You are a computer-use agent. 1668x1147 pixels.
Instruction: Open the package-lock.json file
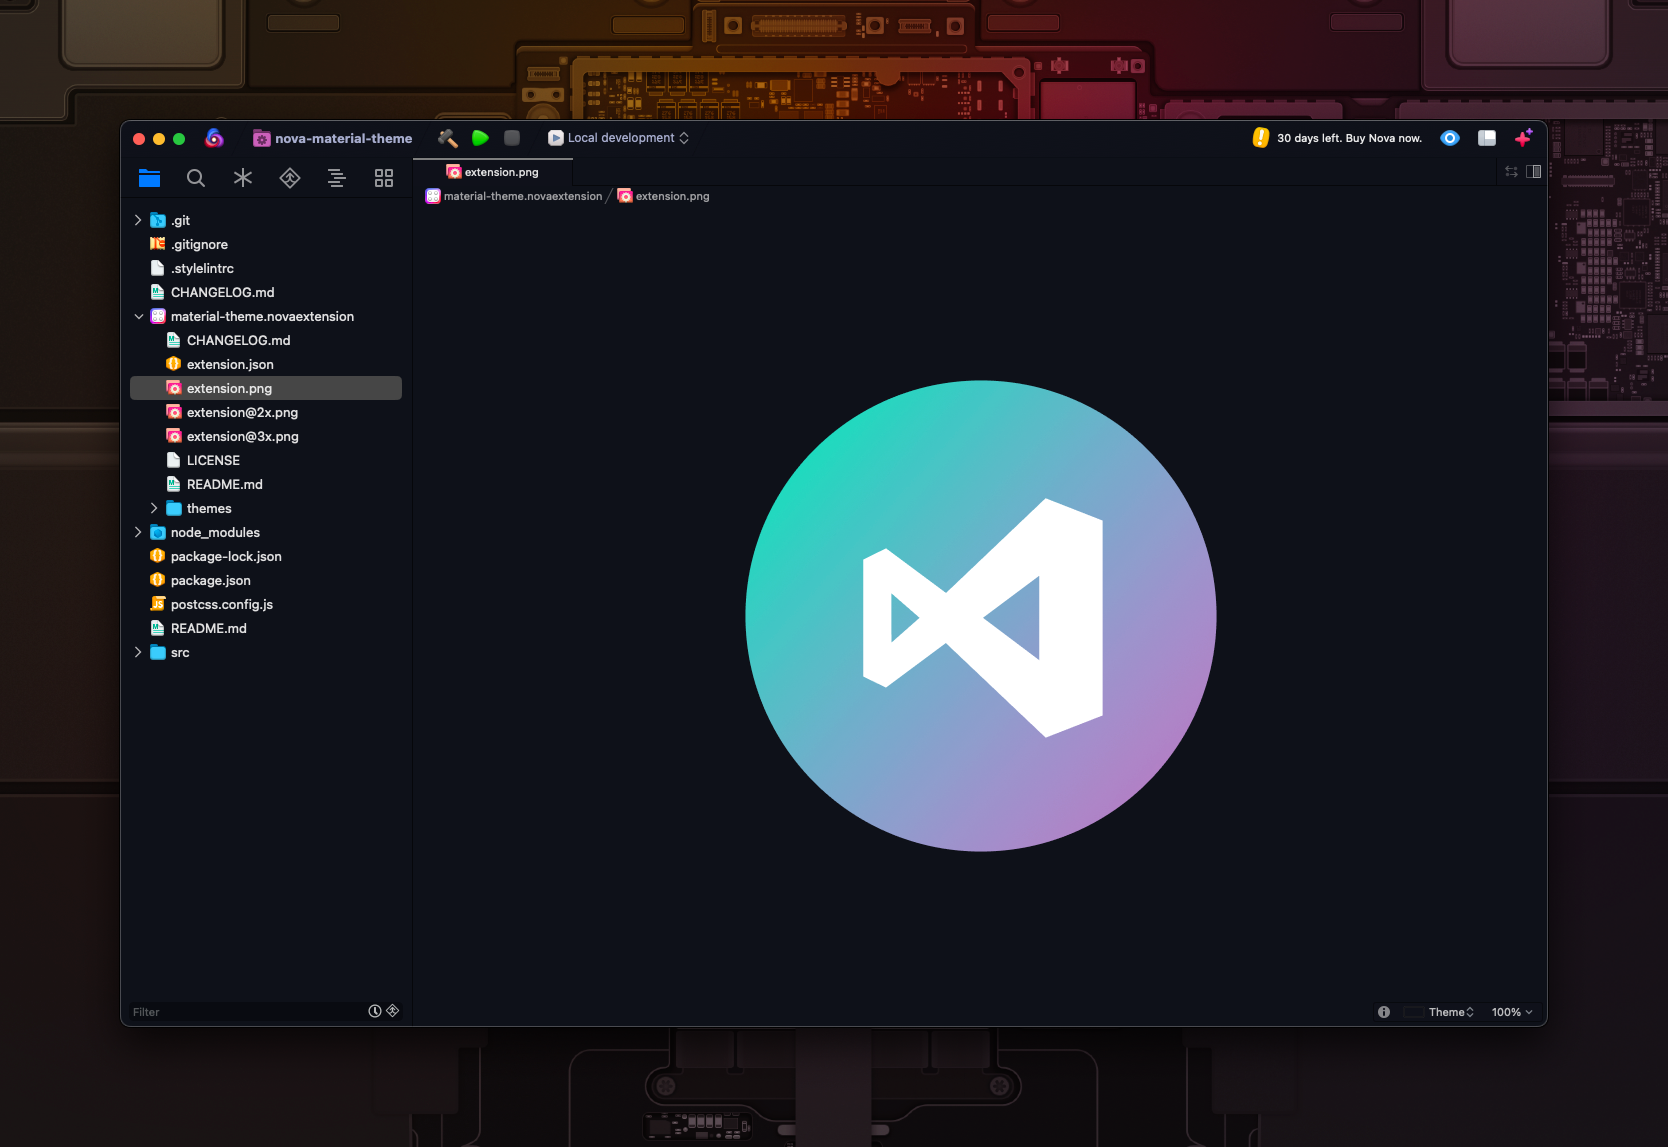click(x=266, y=556)
